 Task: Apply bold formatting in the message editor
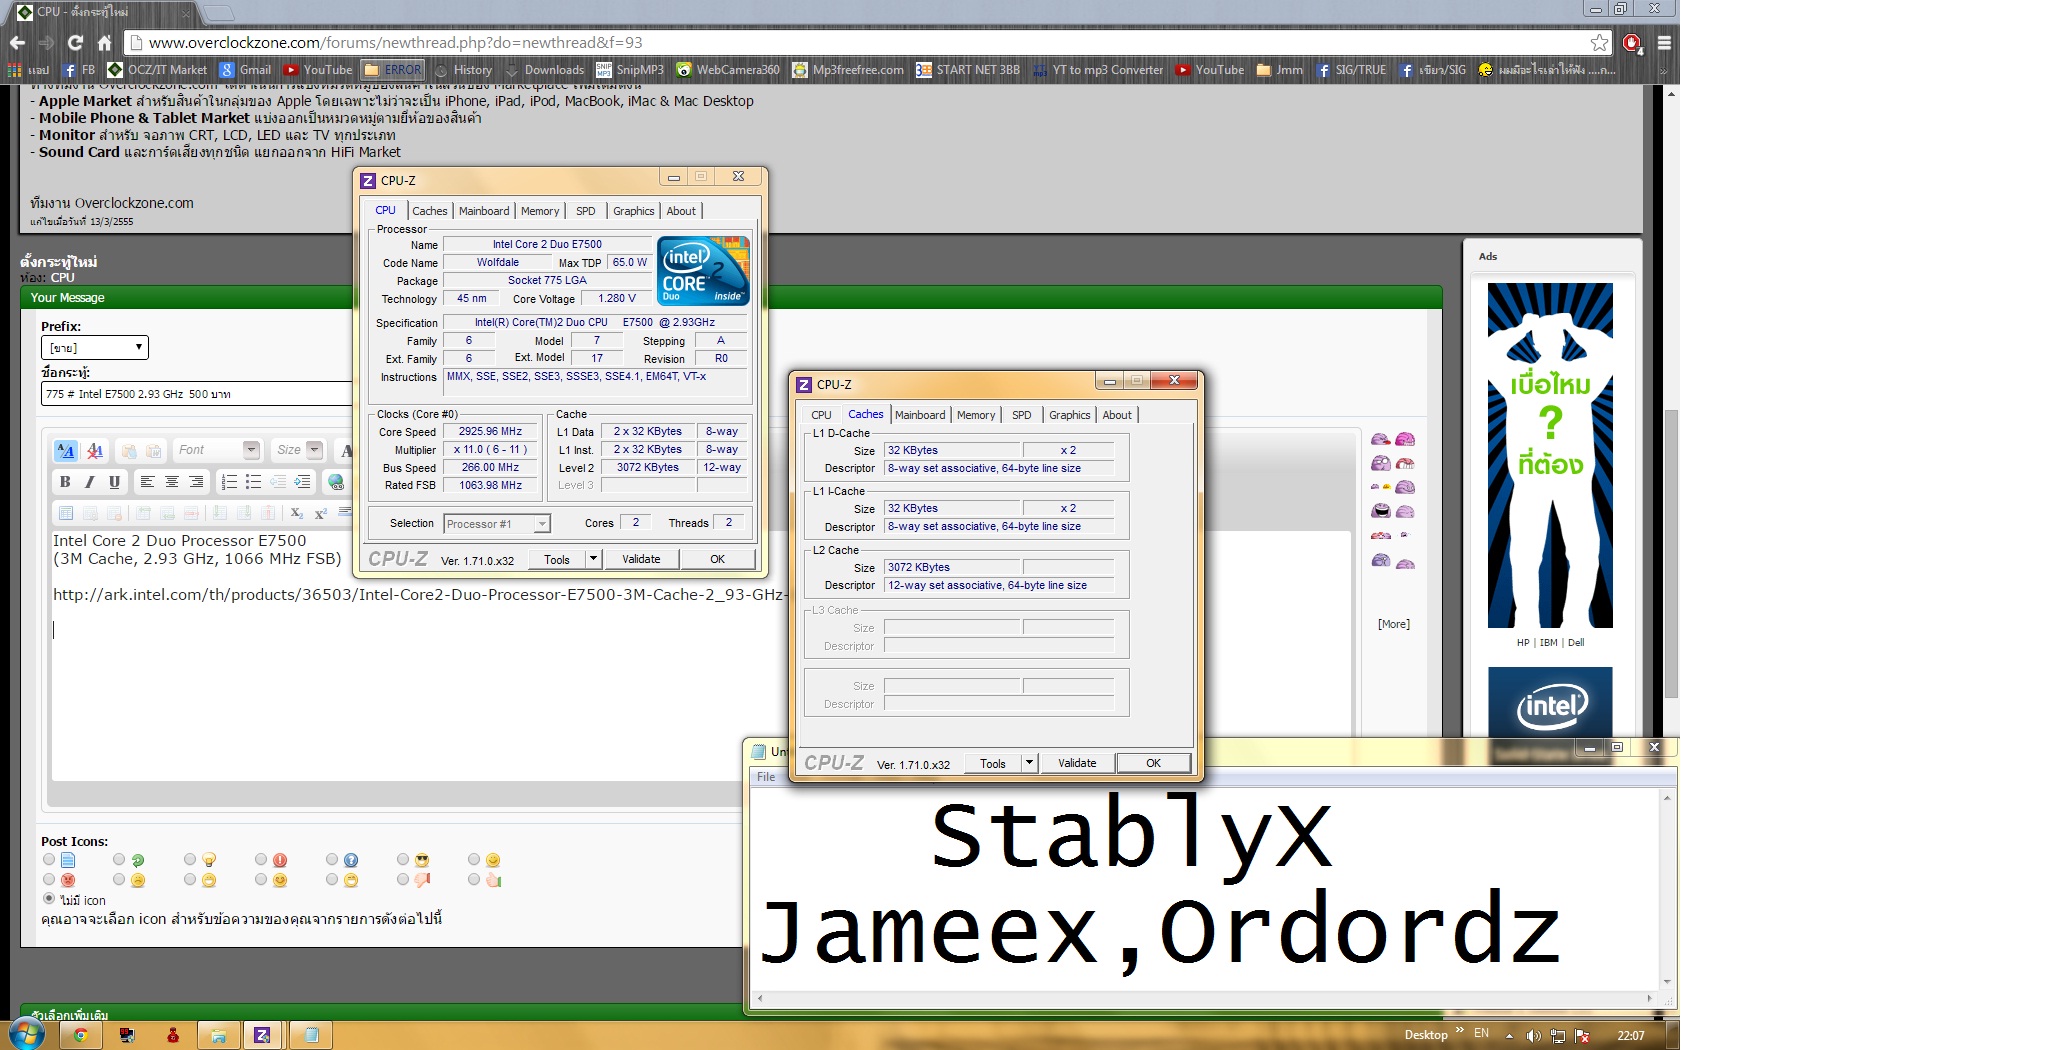pyautogui.click(x=65, y=482)
